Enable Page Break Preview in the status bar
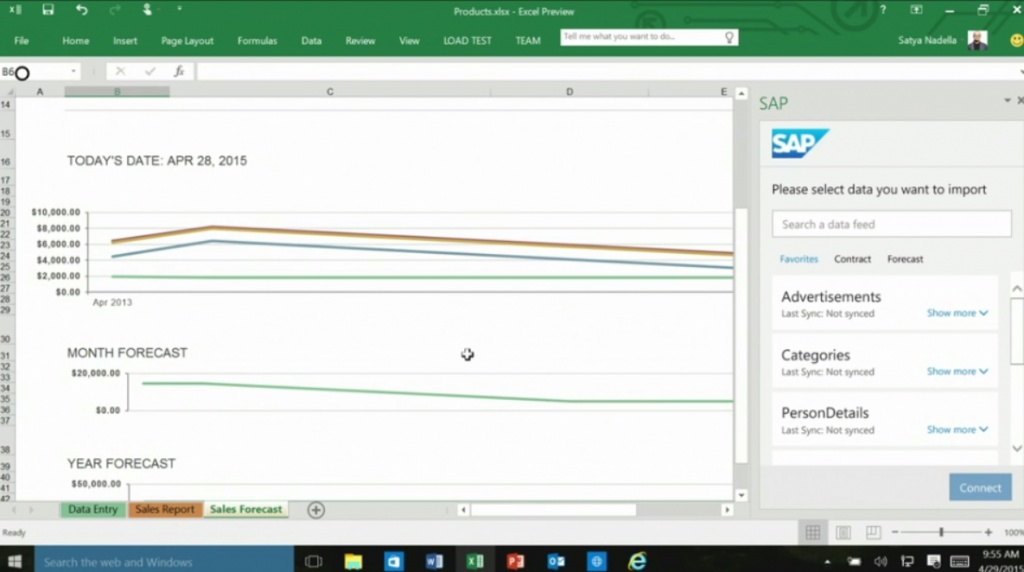 tap(872, 533)
